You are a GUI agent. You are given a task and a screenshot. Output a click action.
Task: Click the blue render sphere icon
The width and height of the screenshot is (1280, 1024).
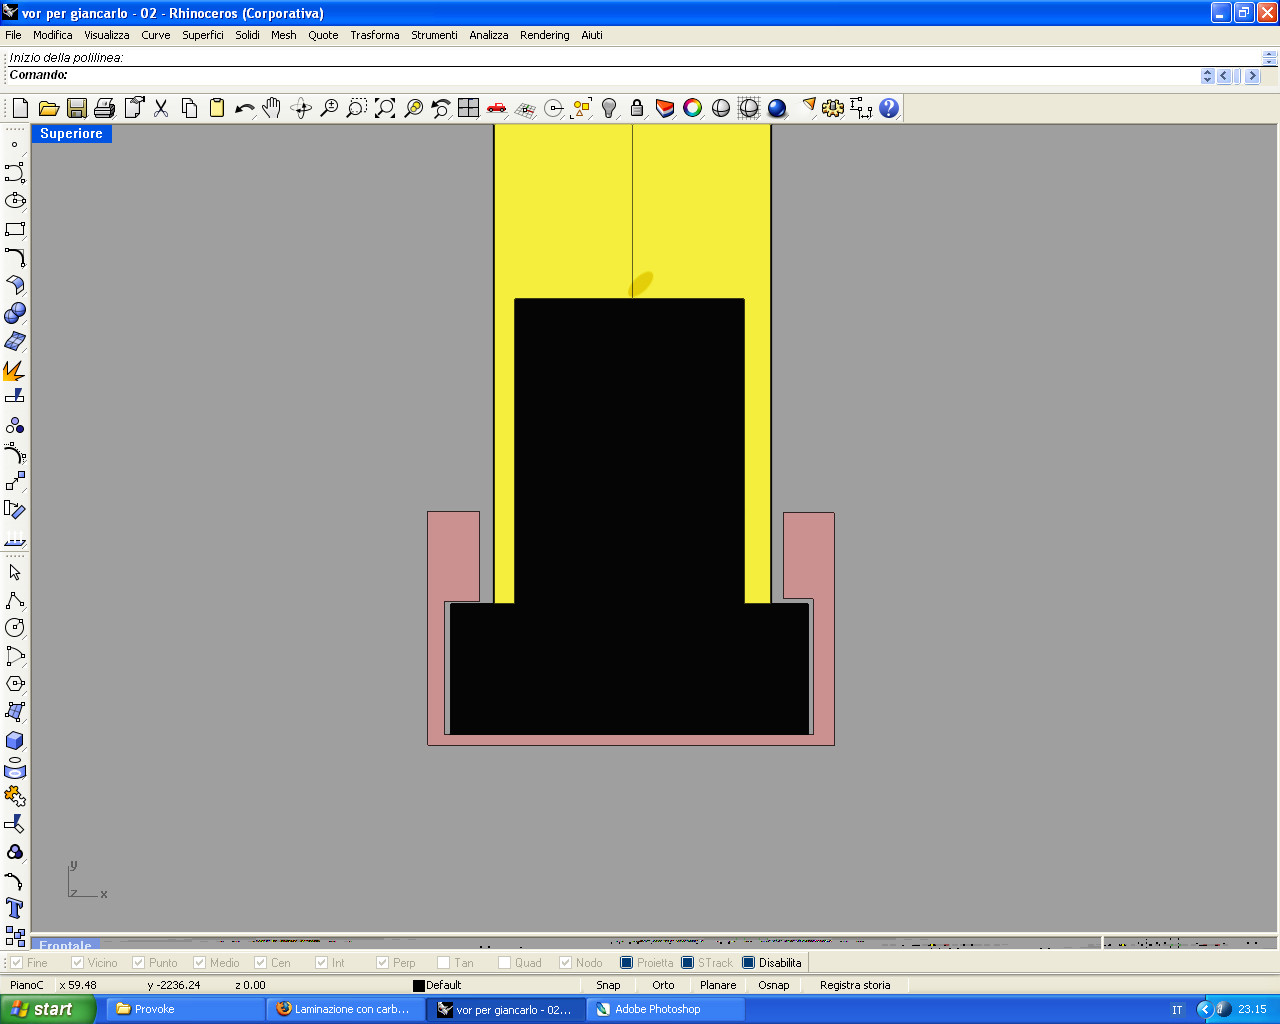point(777,108)
